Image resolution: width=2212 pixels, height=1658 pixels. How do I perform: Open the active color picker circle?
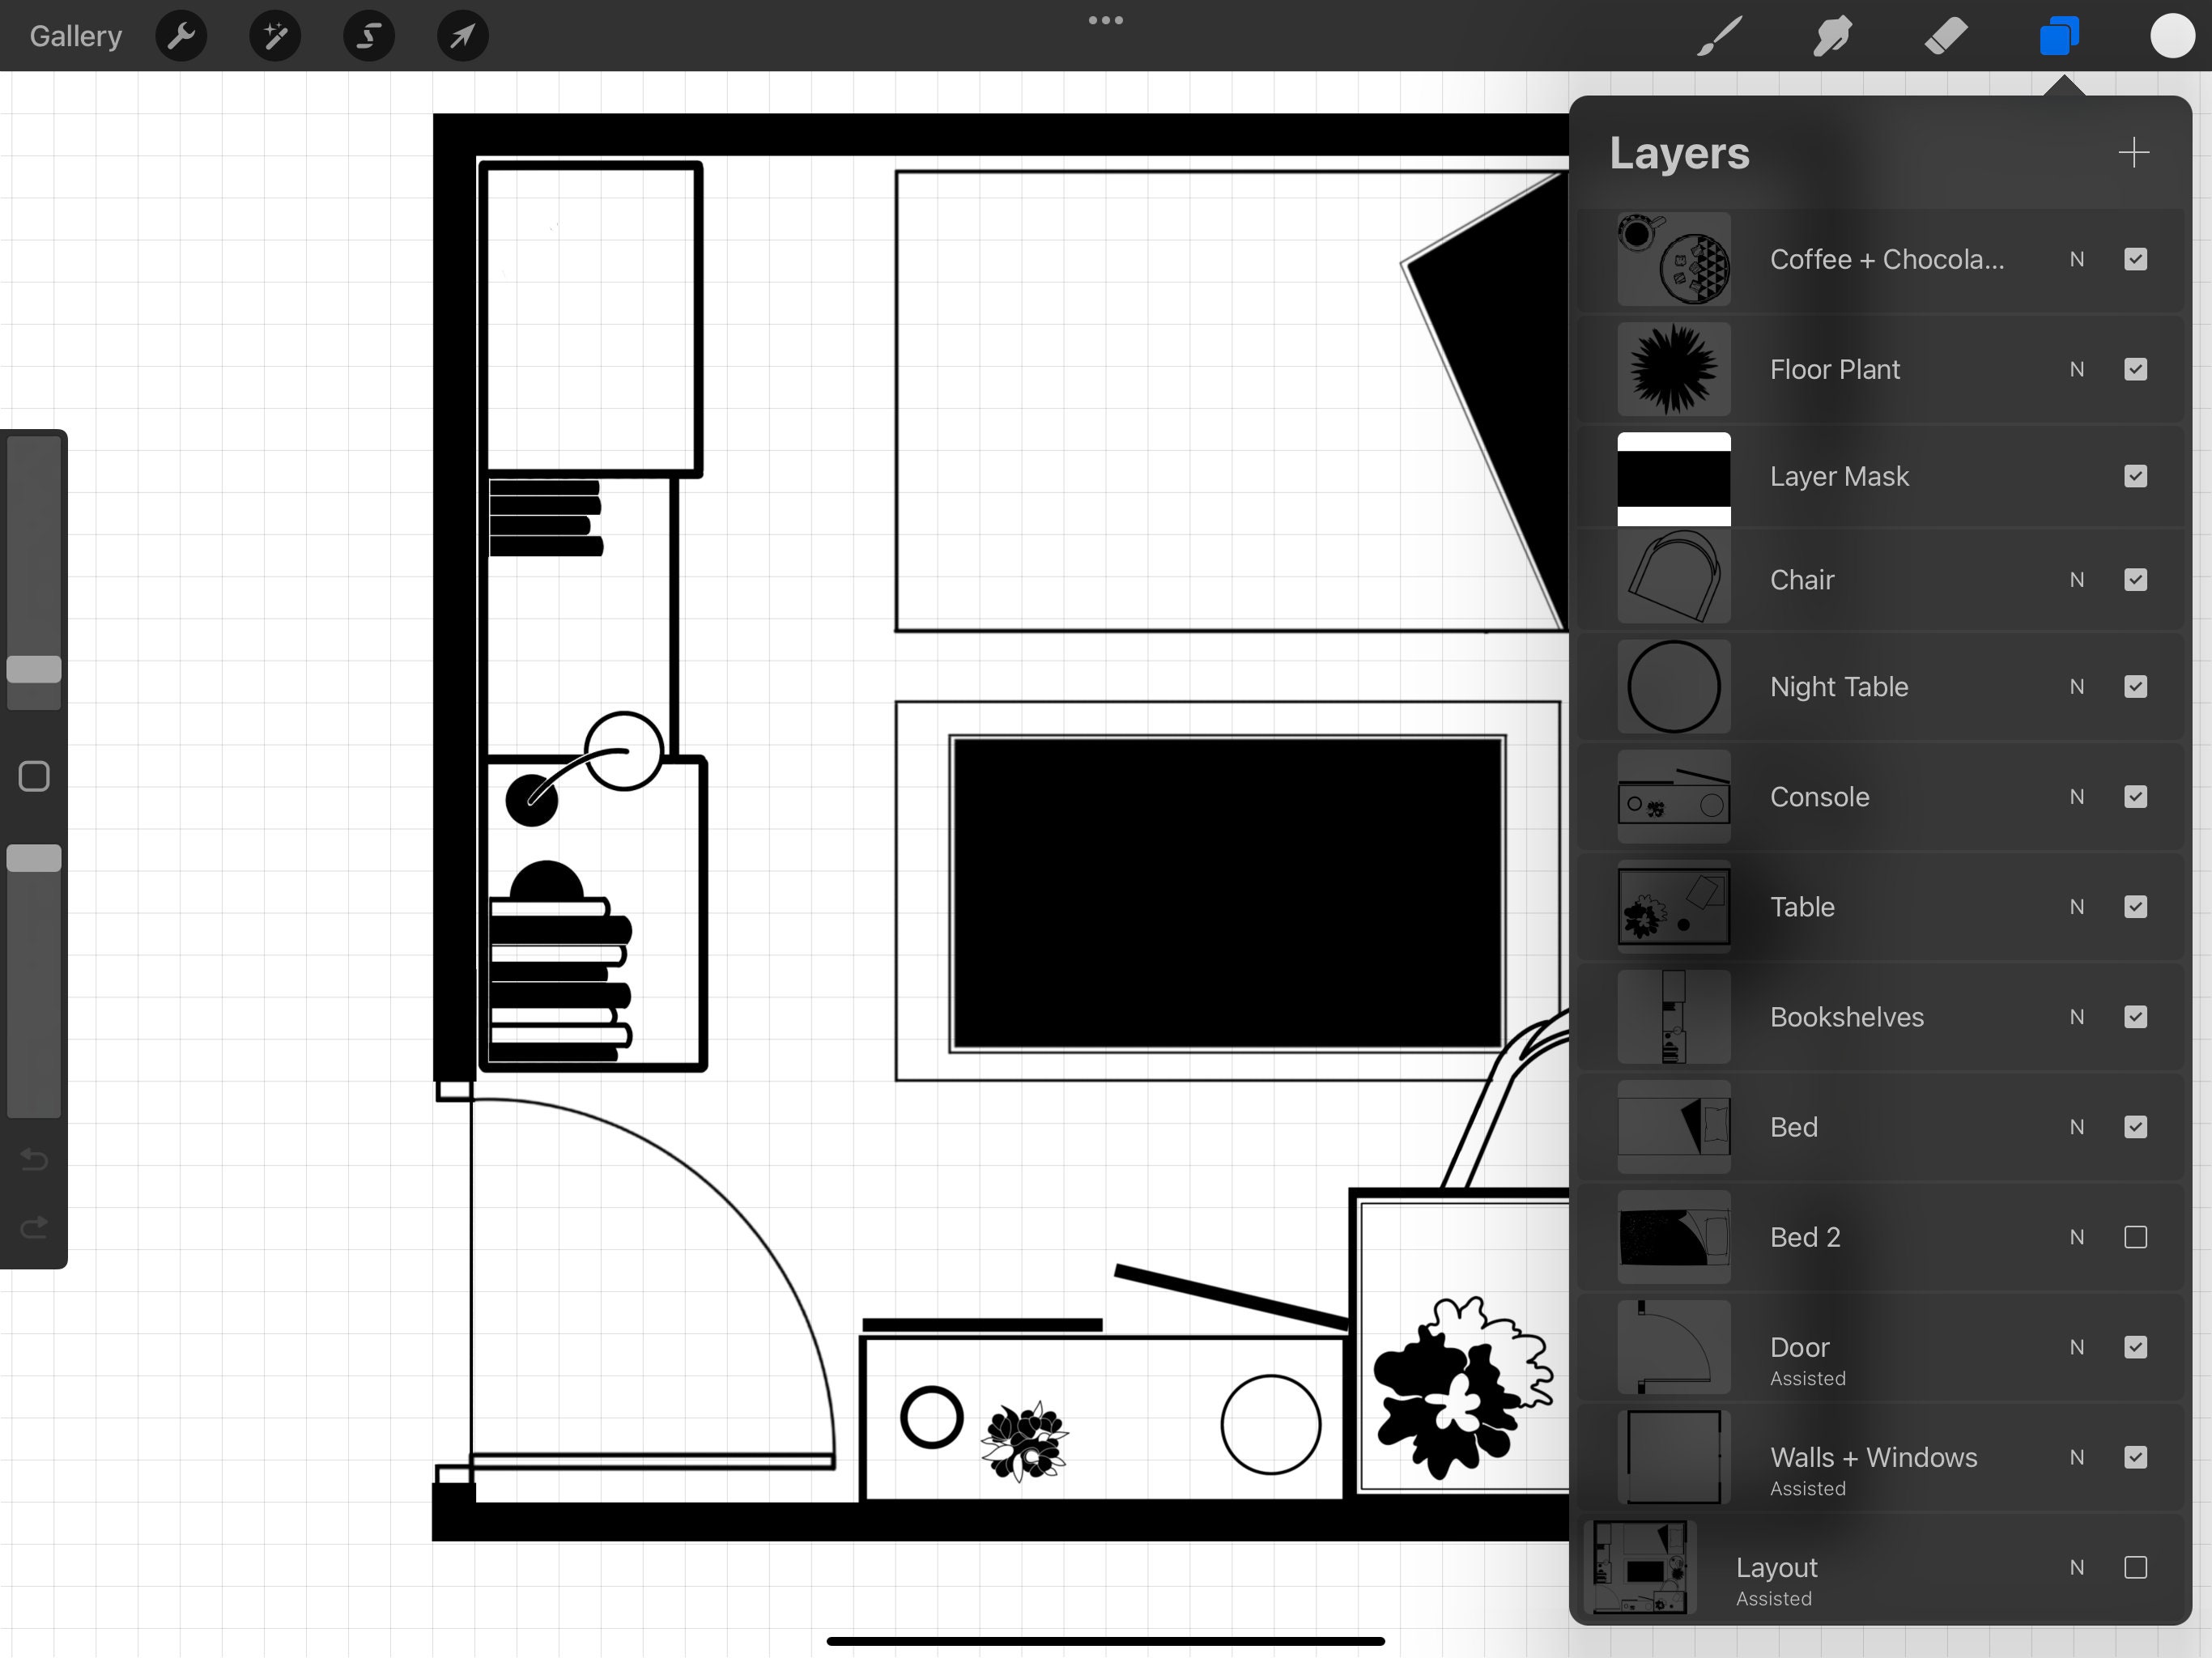point(2172,36)
